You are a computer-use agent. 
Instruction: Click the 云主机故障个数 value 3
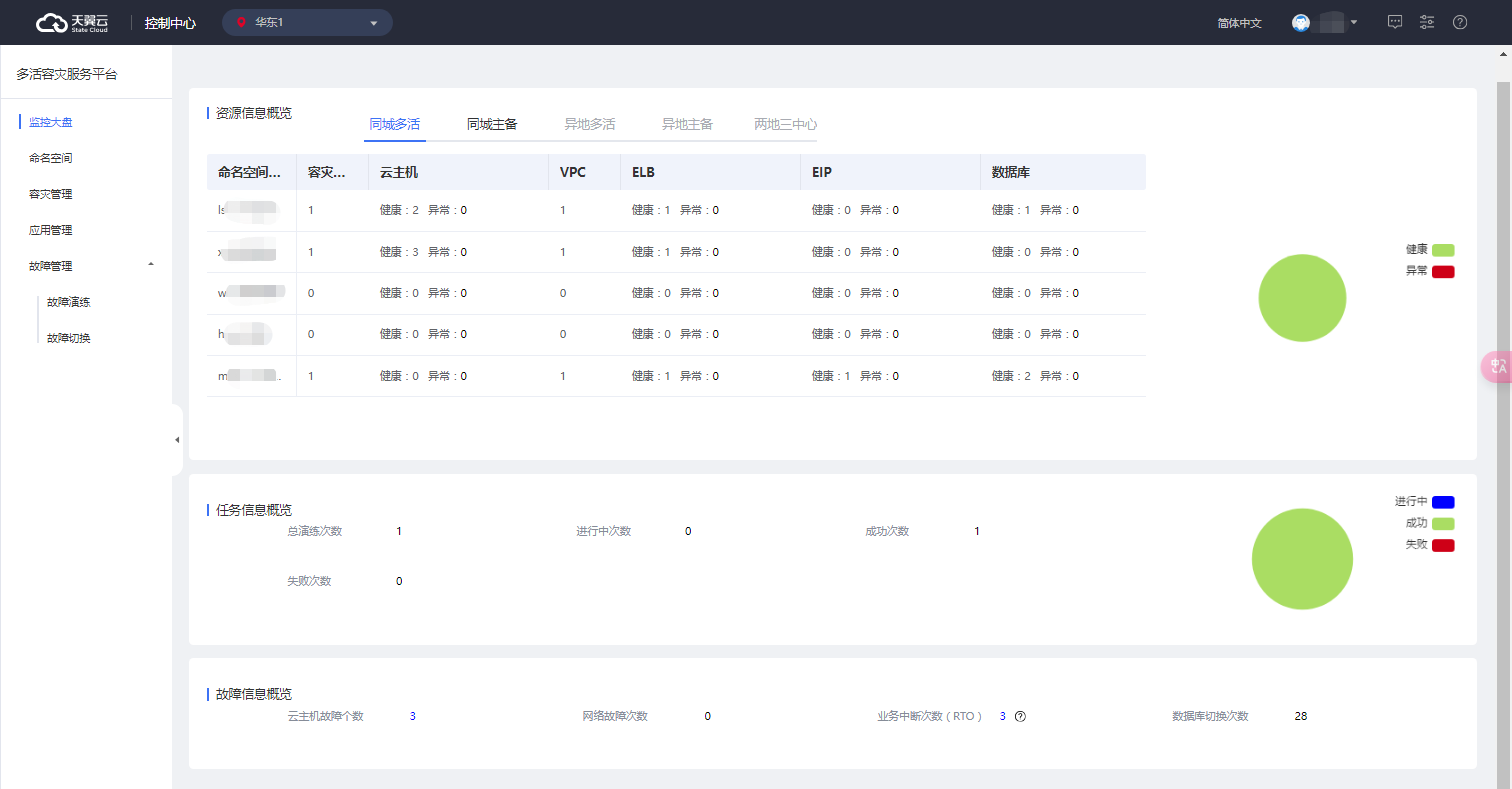click(x=413, y=716)
